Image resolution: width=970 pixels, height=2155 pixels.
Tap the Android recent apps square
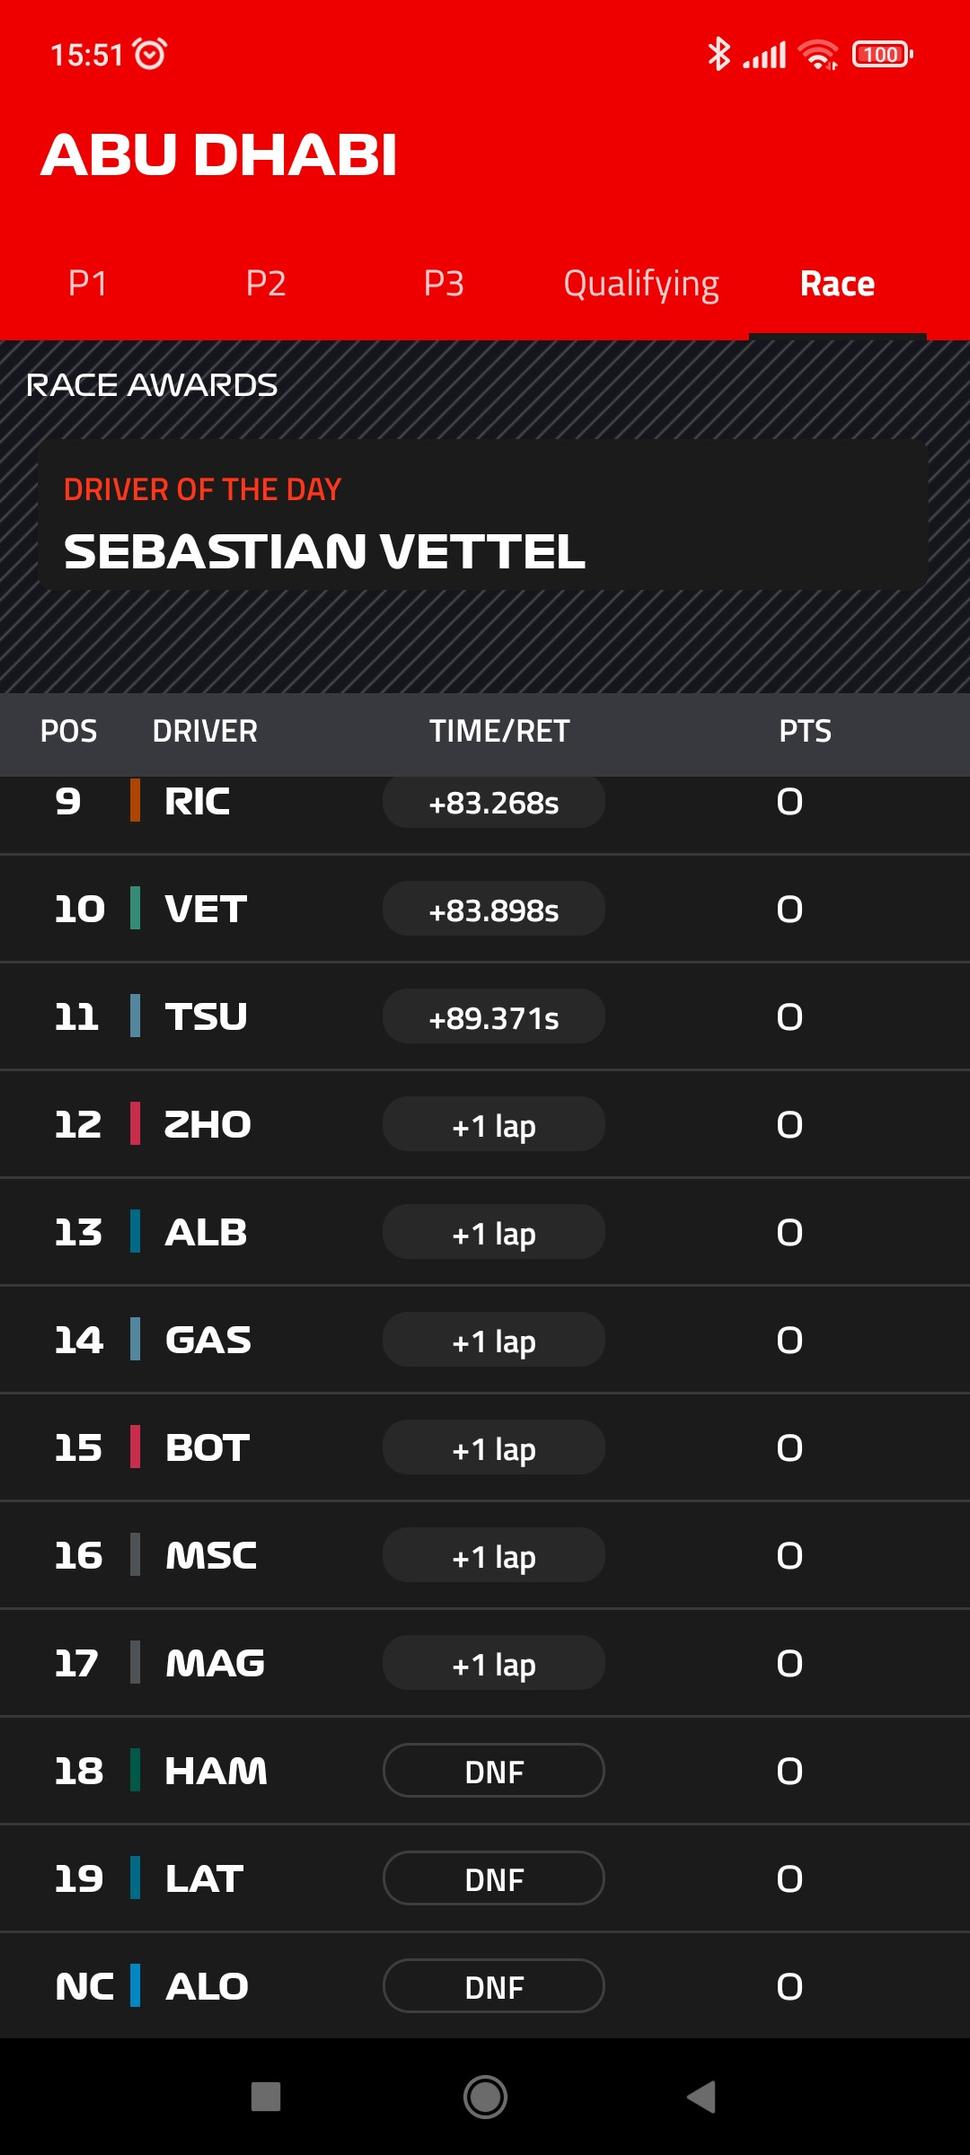tap(266, 2096)
